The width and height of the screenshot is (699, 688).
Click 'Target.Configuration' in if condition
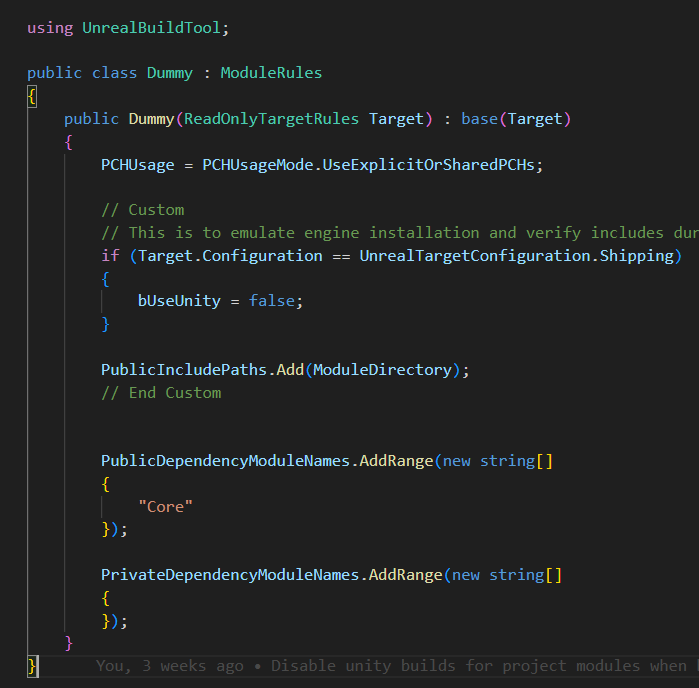coord(230,256)
